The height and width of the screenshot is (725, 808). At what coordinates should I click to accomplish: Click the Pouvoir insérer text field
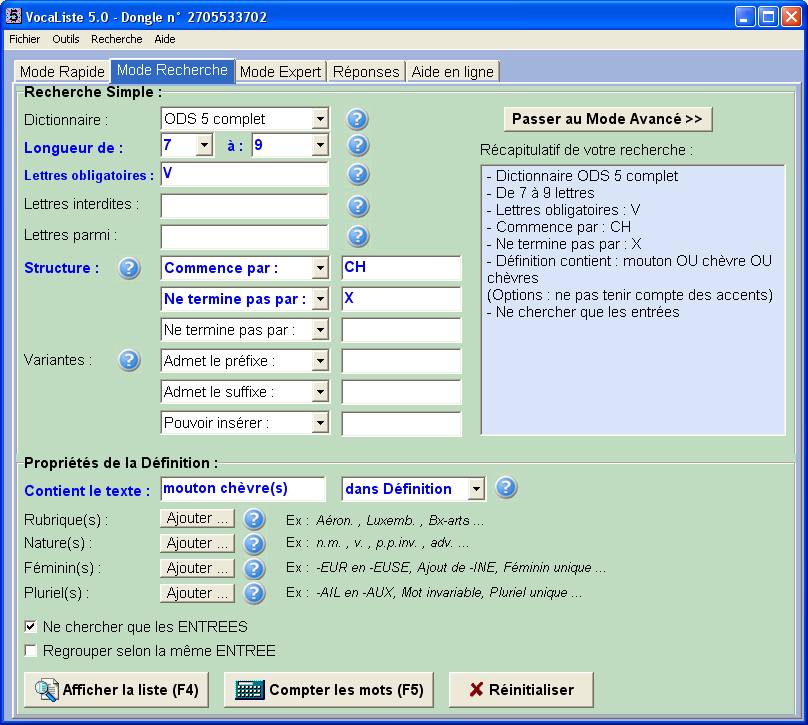pos(401,423)
